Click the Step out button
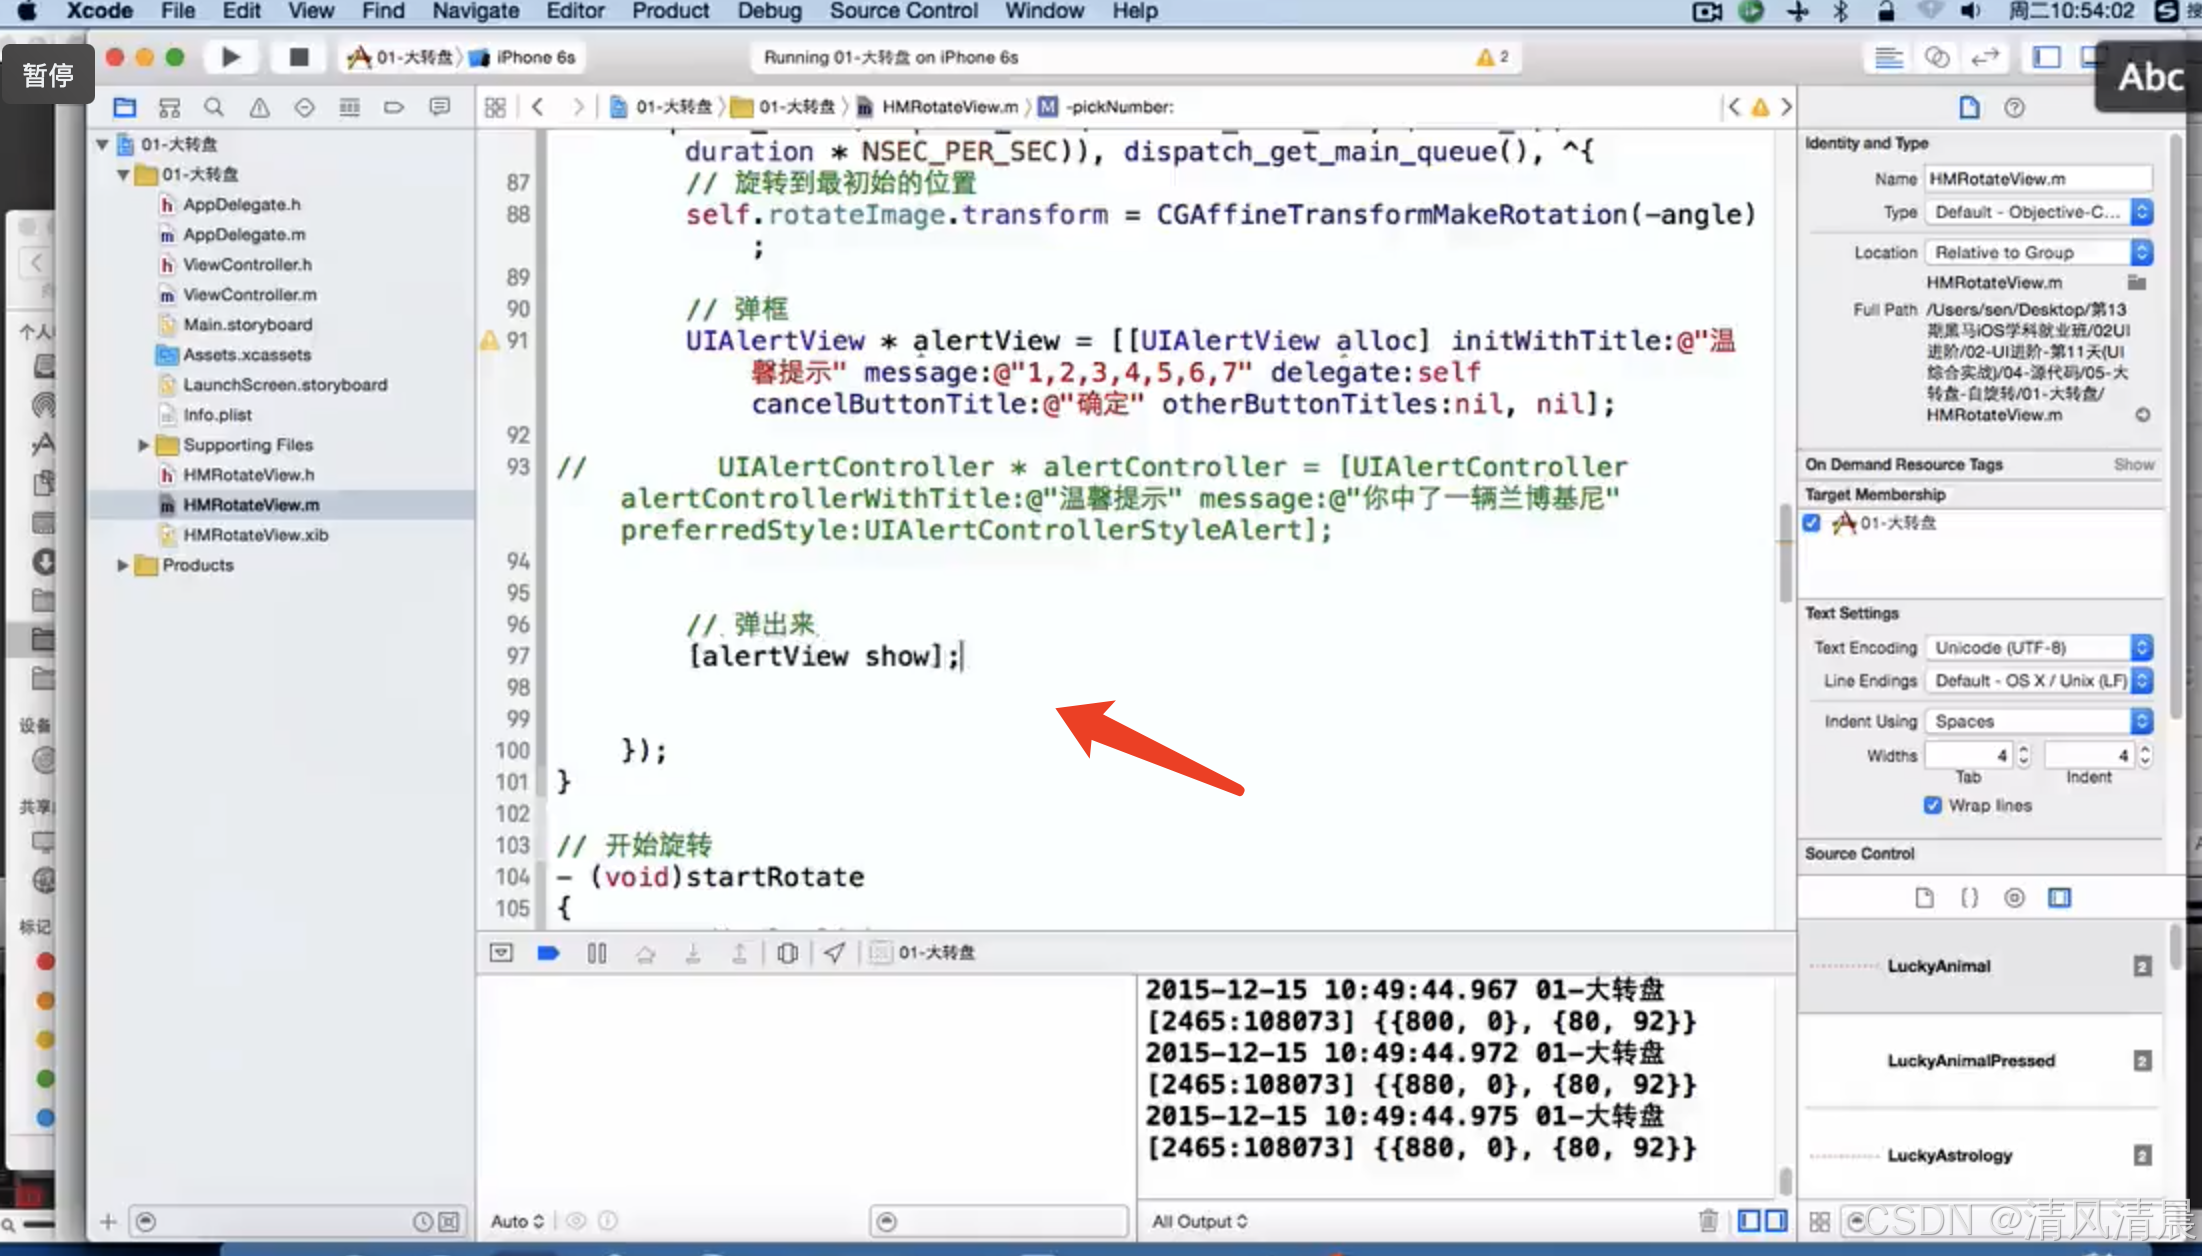The width and height of the screenshot is (2202, 1256). (x=739, y=953)
